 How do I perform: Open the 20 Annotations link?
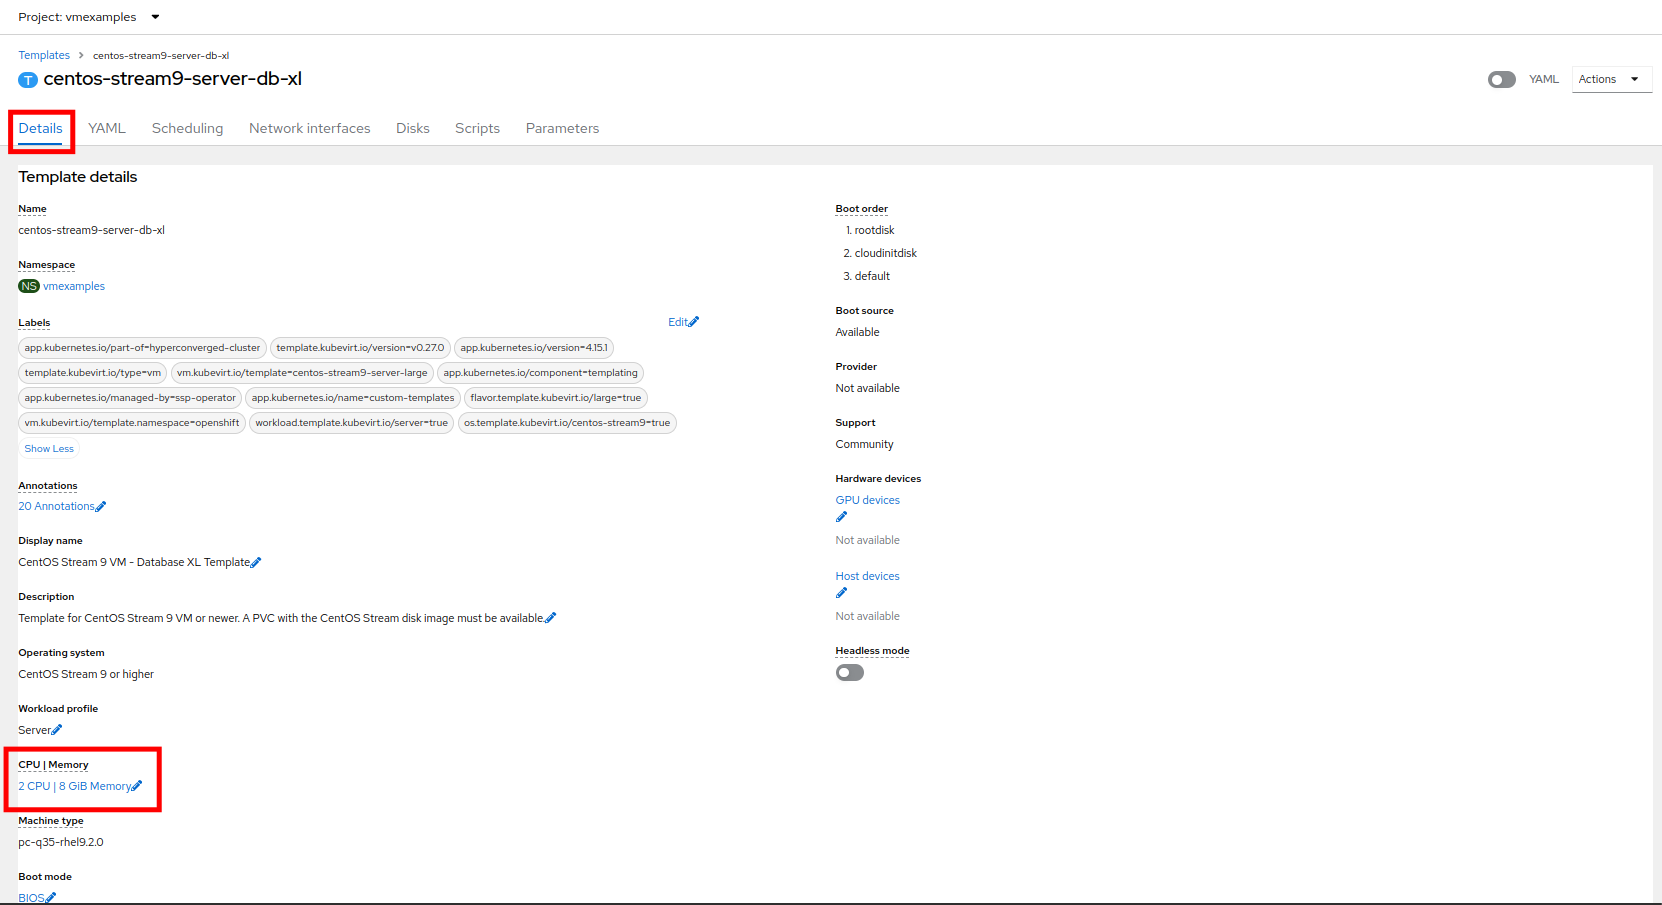56,506
